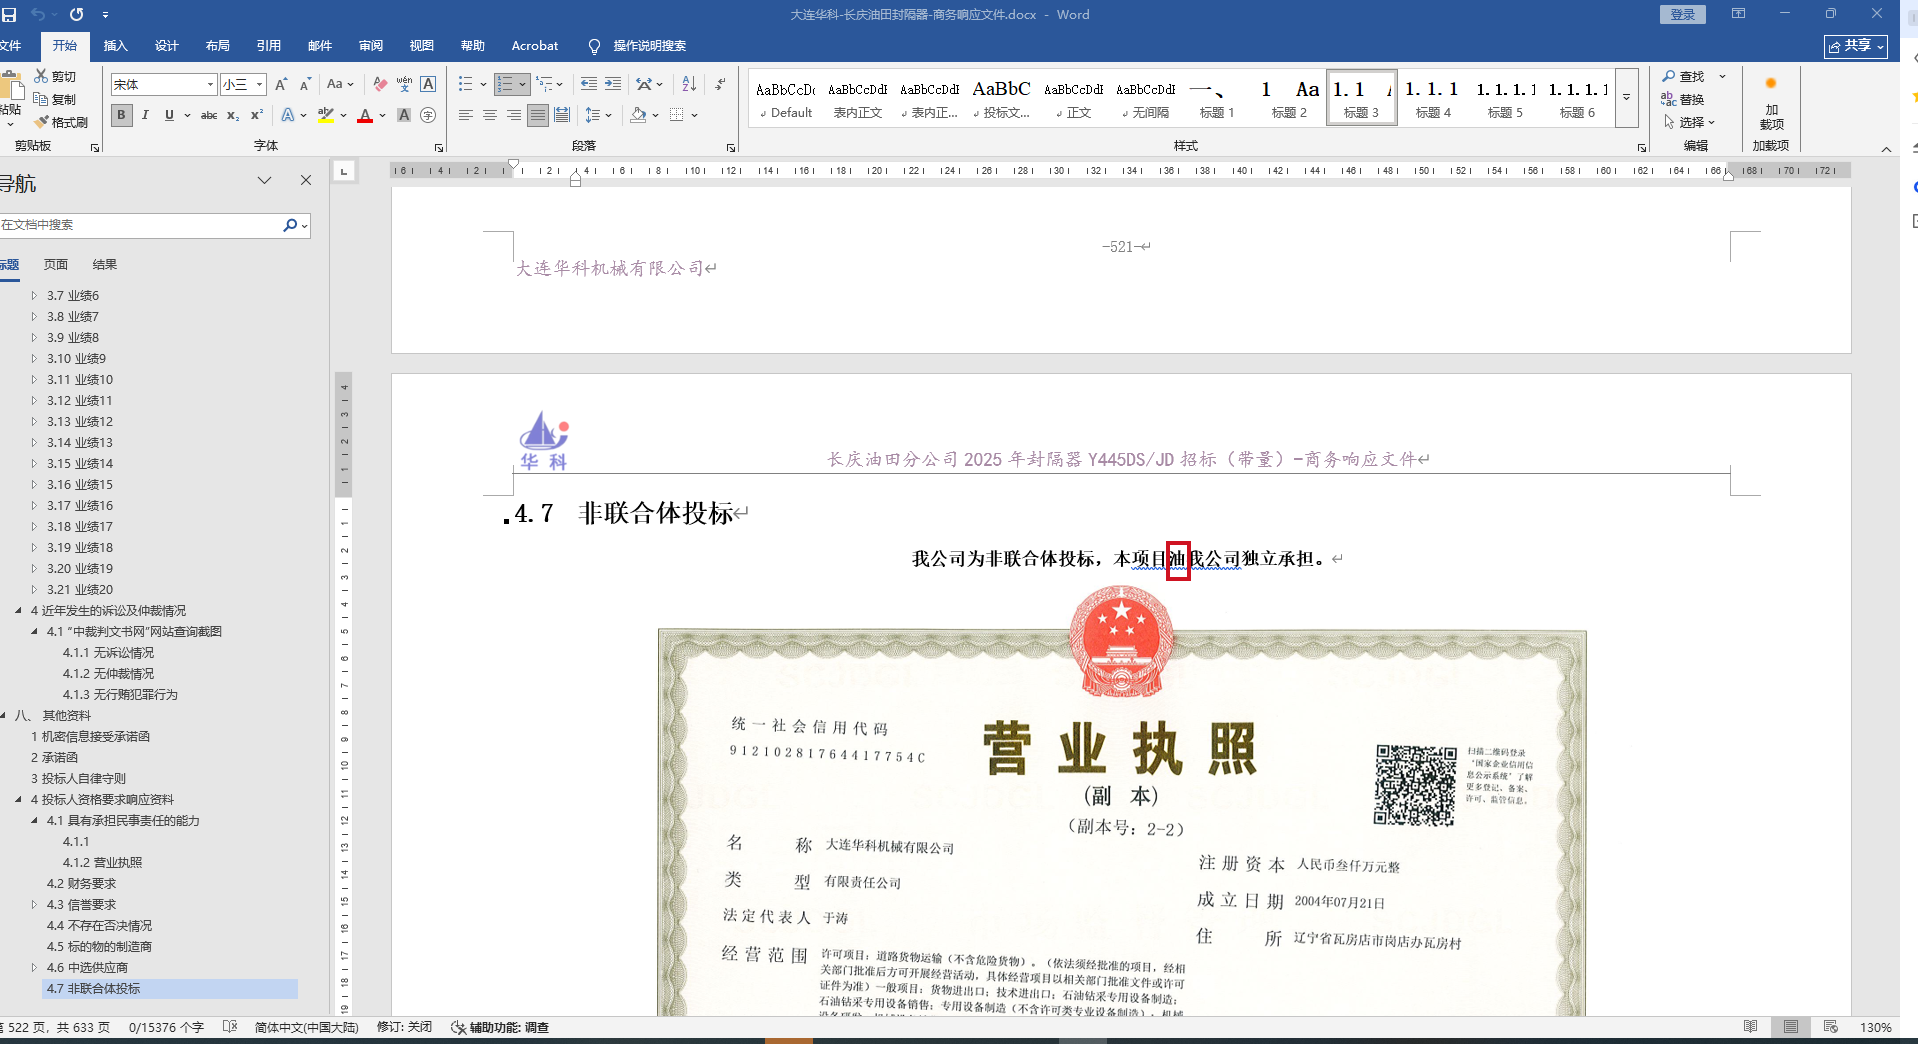Open the font size dropdown (小三)
The height and width of the screenshot is (1044, 1918).
point(259,85)
